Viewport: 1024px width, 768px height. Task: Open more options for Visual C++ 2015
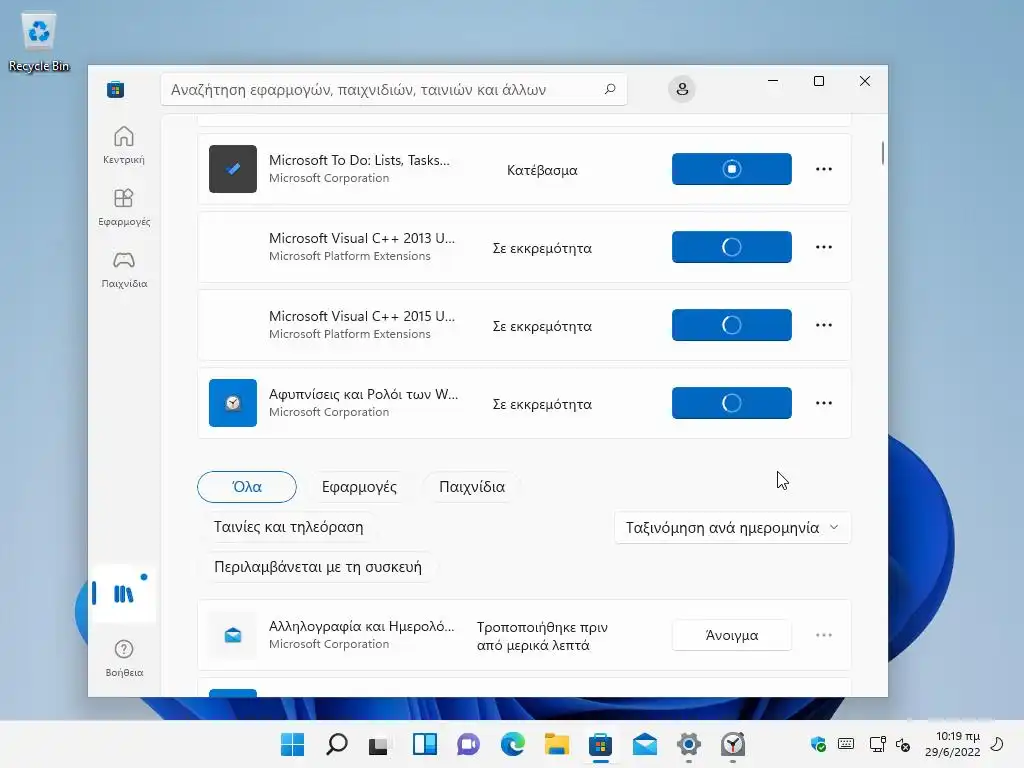(x=824, y=325)
